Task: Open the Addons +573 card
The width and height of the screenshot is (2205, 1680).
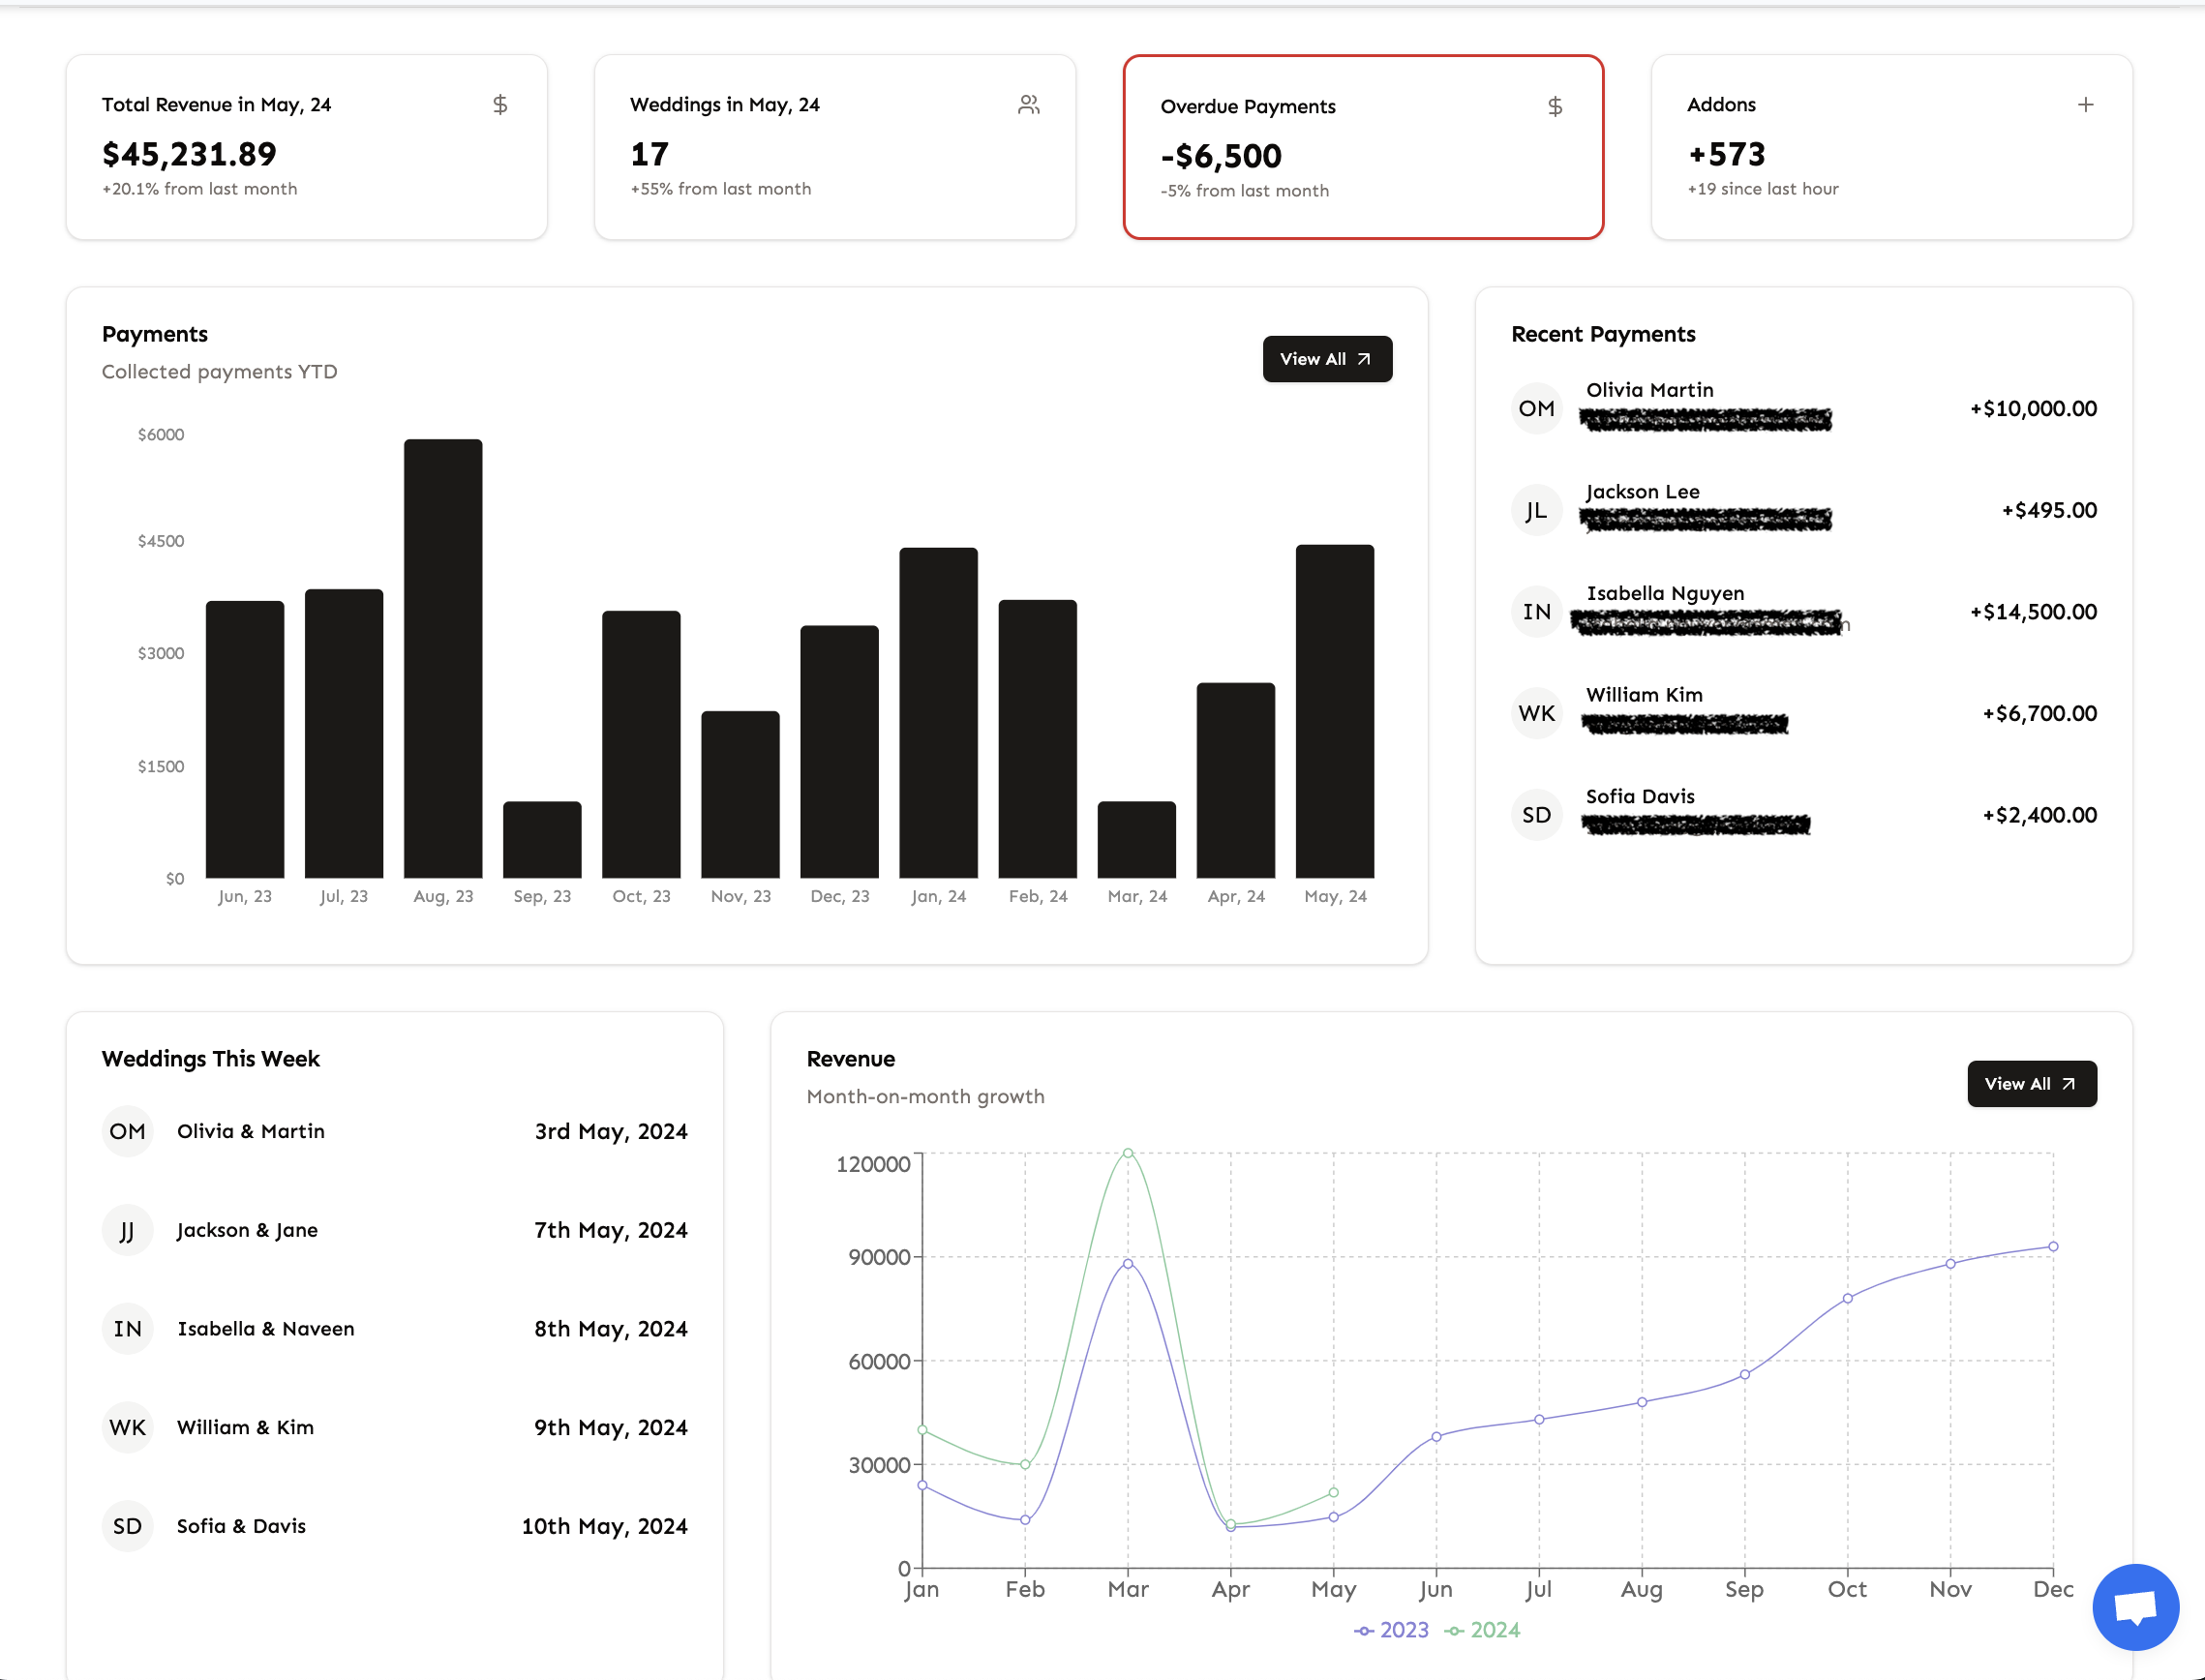Action: [1891, 147]
